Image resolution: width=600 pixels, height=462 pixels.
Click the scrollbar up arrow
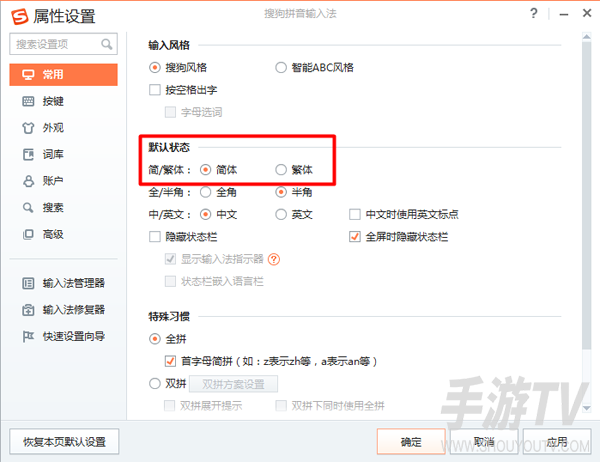point(586,37)
